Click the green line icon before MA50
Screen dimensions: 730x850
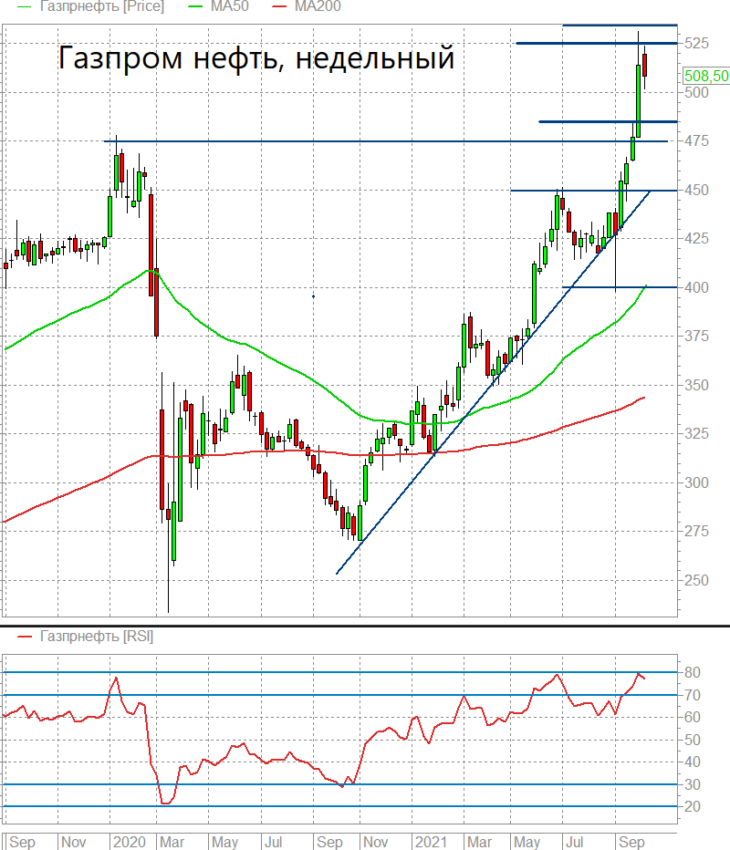point(195,7)
